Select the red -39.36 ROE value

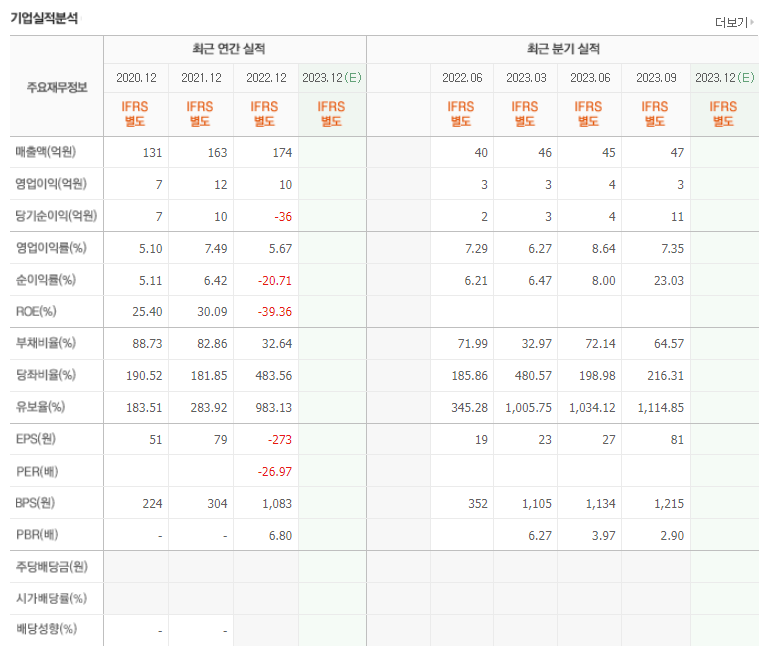tap(275, 312)
